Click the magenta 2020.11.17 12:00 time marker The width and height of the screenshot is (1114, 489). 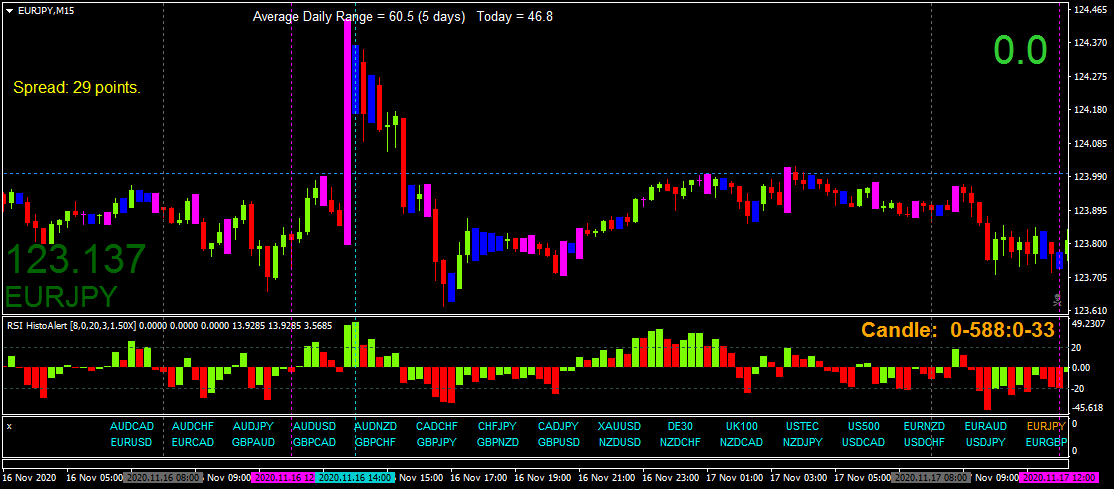click(x=1060, y=478)
